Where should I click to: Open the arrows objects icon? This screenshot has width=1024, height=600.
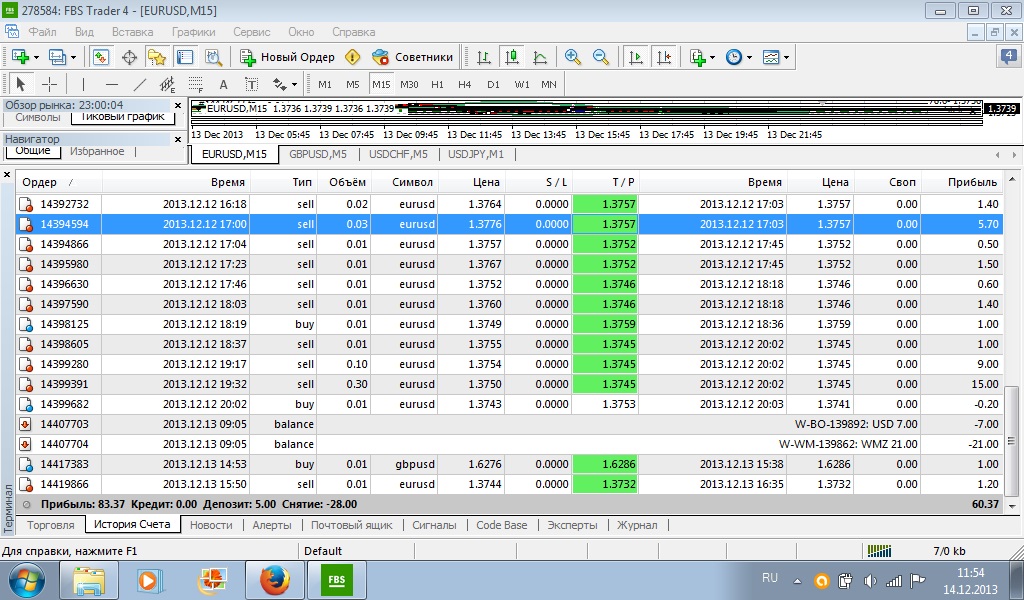coord(280,84)
